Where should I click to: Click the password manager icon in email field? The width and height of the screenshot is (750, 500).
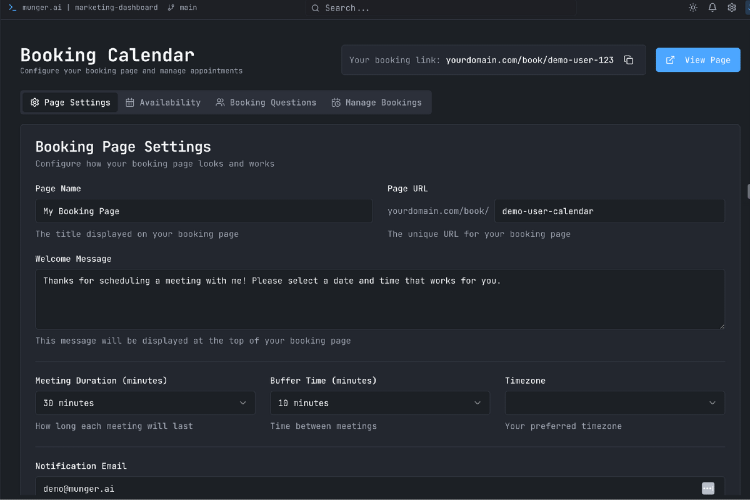(708, 488)
